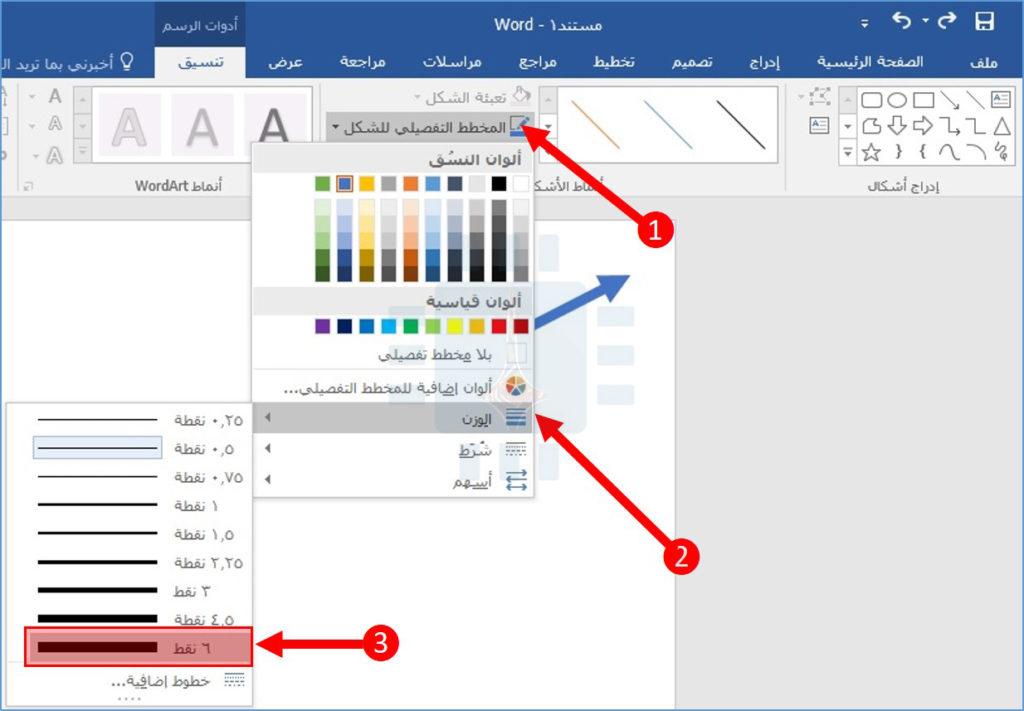
Task: Pick the oval shape in the gallery
Action: [897, 100]
